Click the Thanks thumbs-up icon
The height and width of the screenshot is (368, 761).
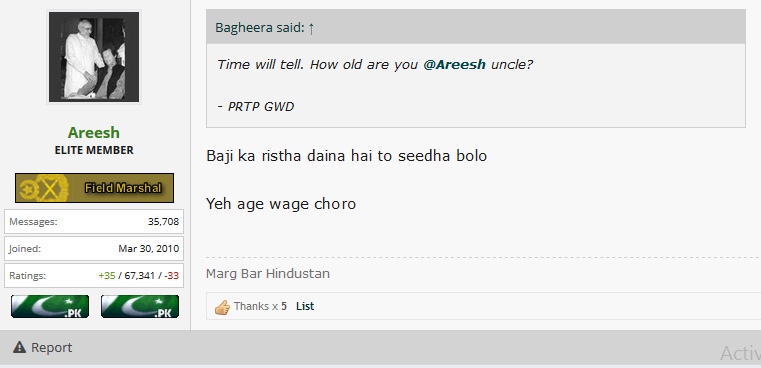click(222, 307)
